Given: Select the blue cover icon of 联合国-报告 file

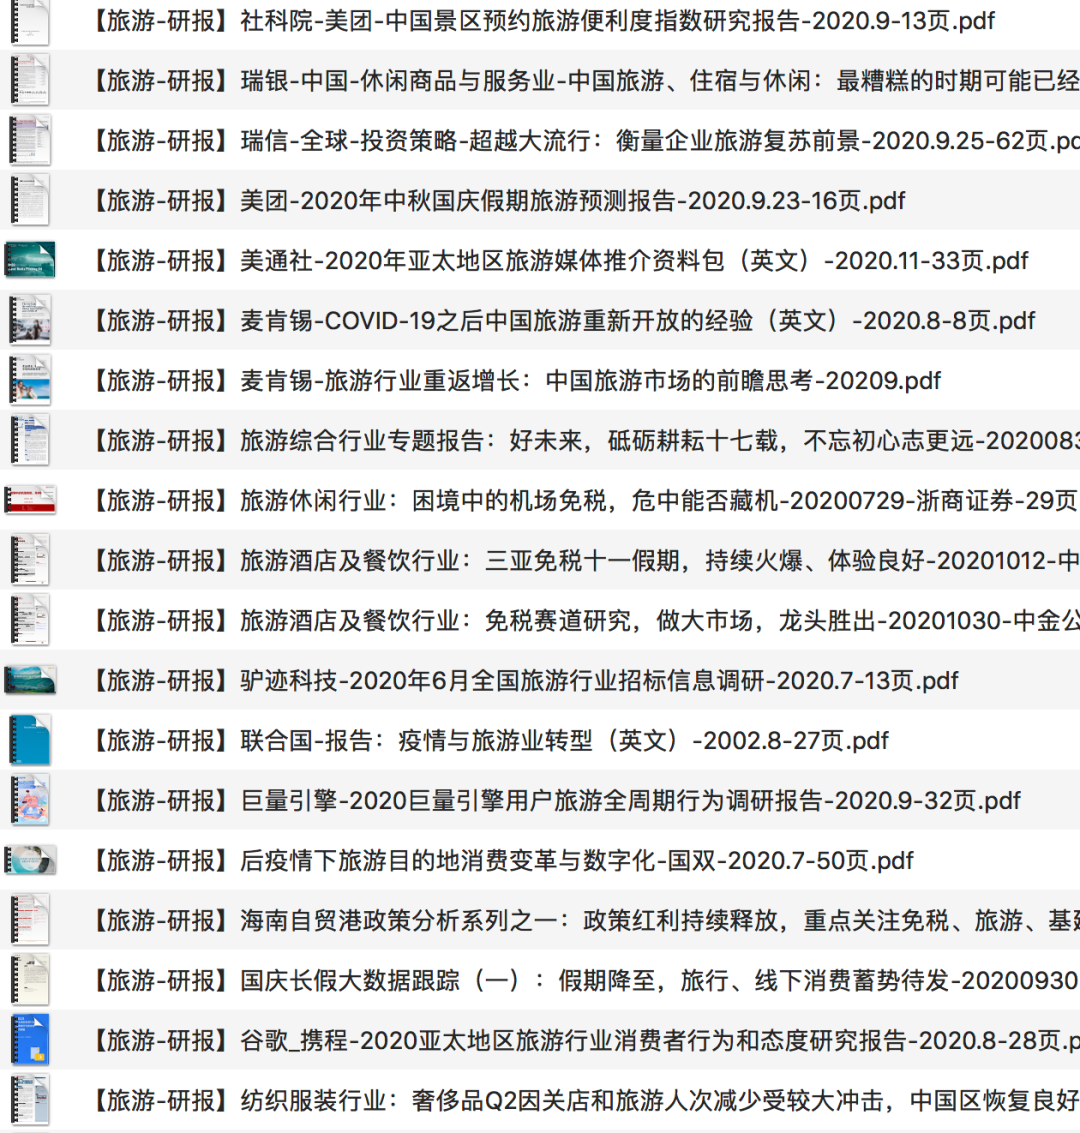Looking at the screenshot, I should [29, 740].
